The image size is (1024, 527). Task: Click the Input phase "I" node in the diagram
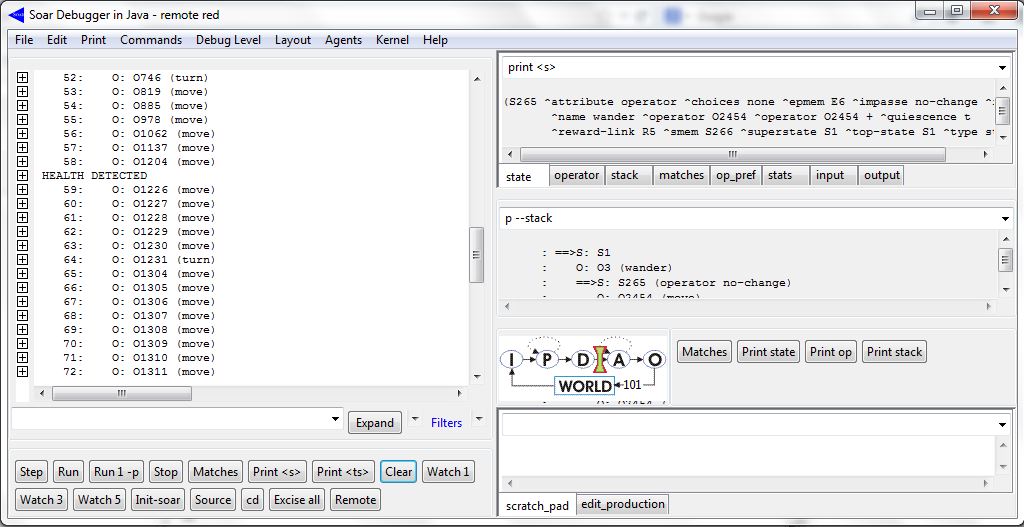tap(511, 360)
